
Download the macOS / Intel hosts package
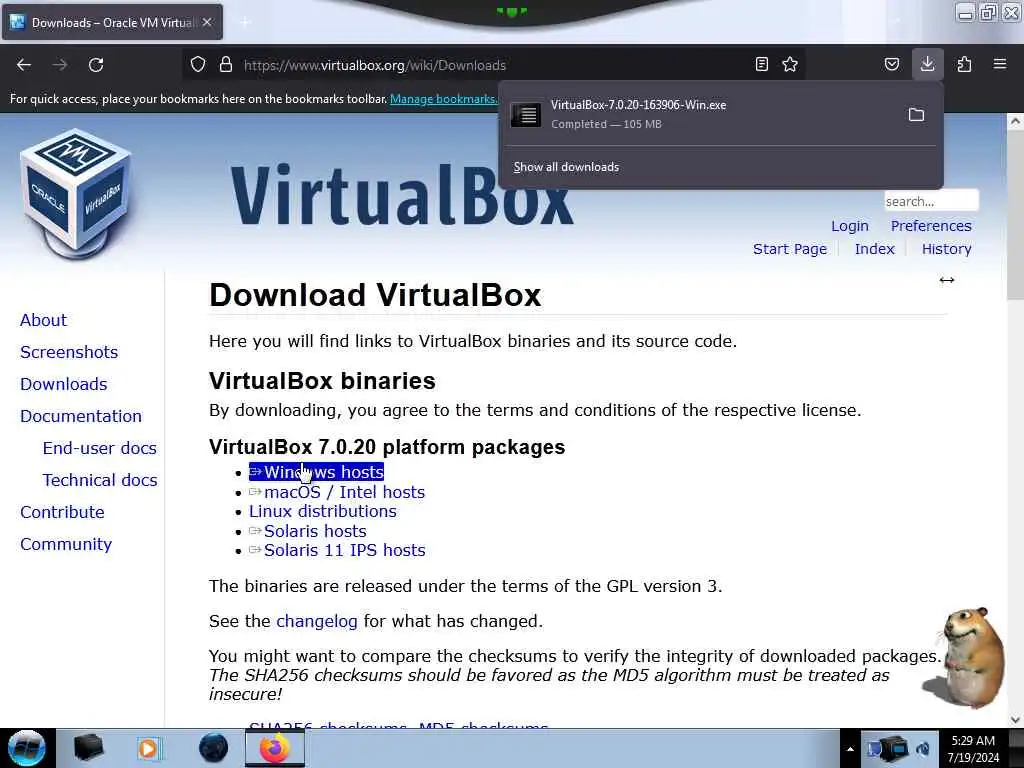click(337, 492)
